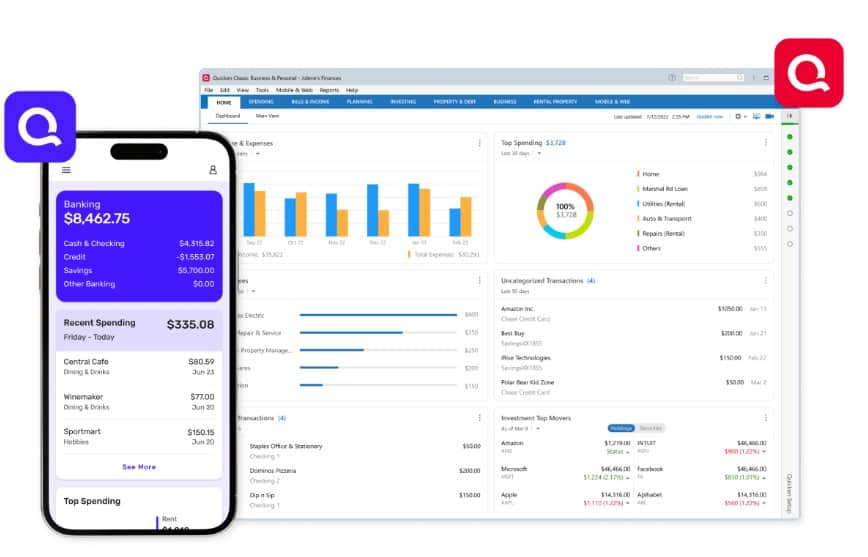Tap the Banking $8,462.75 card on phone
Screen dimensions: 868x557
coord(139,246)
